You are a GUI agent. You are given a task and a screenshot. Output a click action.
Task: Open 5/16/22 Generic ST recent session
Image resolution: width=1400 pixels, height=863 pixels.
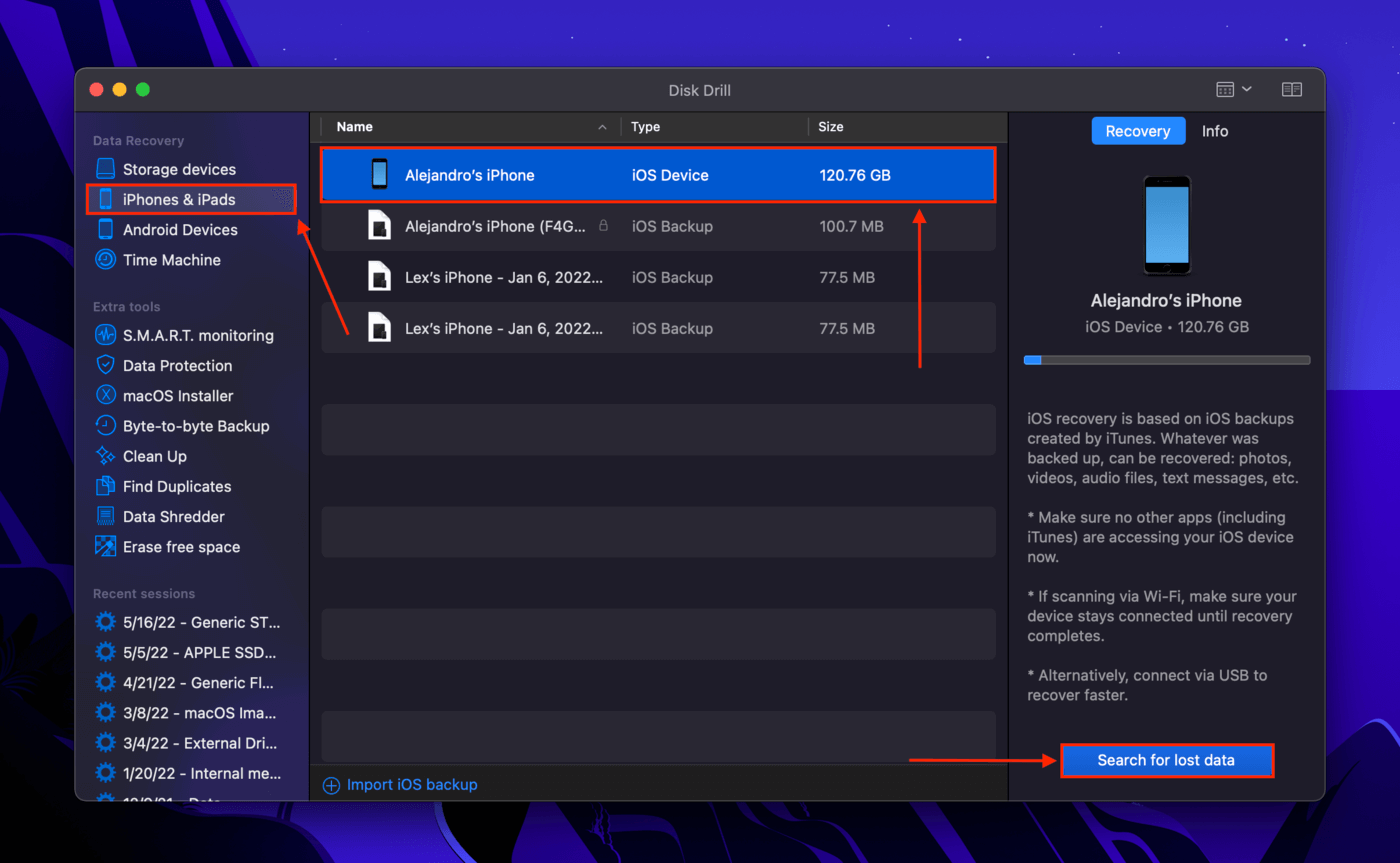(188, 622)
